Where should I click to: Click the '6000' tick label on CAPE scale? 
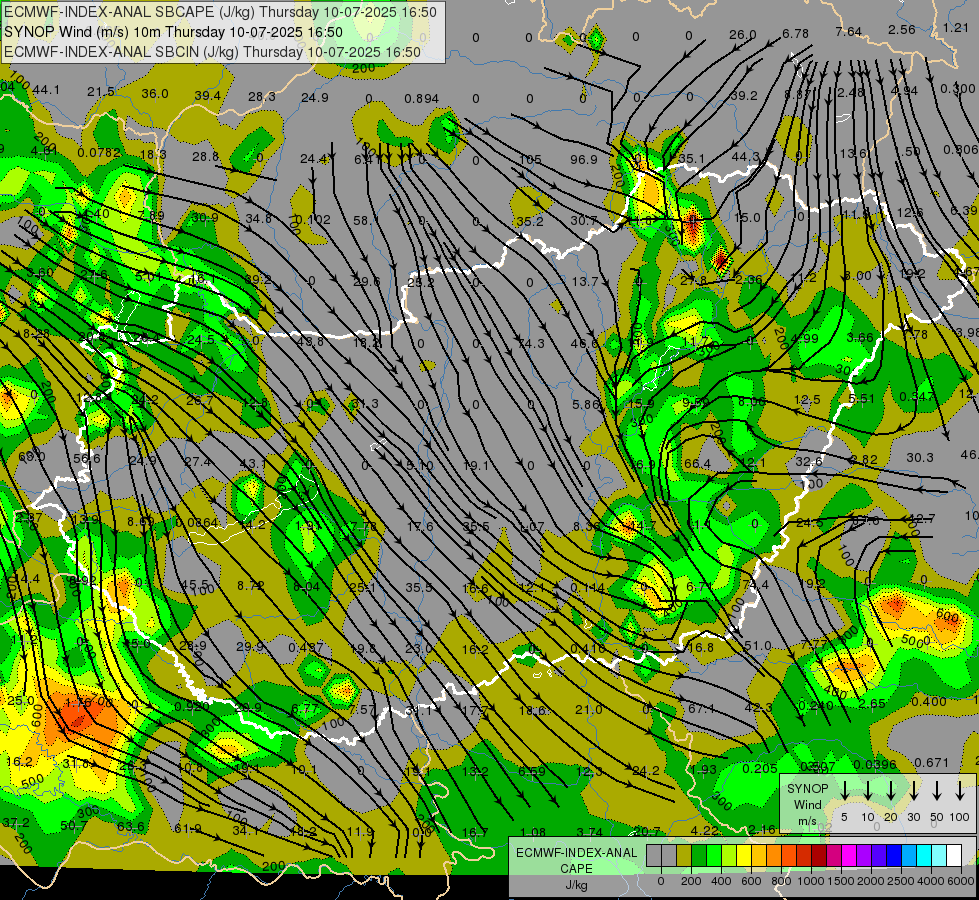click(961, 881)
